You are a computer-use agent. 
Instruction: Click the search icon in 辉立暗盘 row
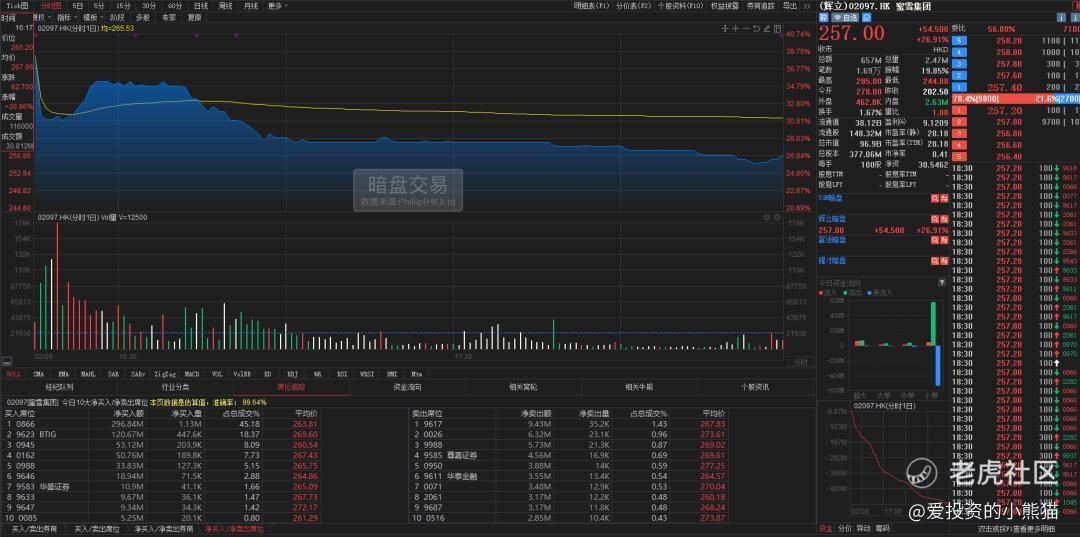[935, 218]
